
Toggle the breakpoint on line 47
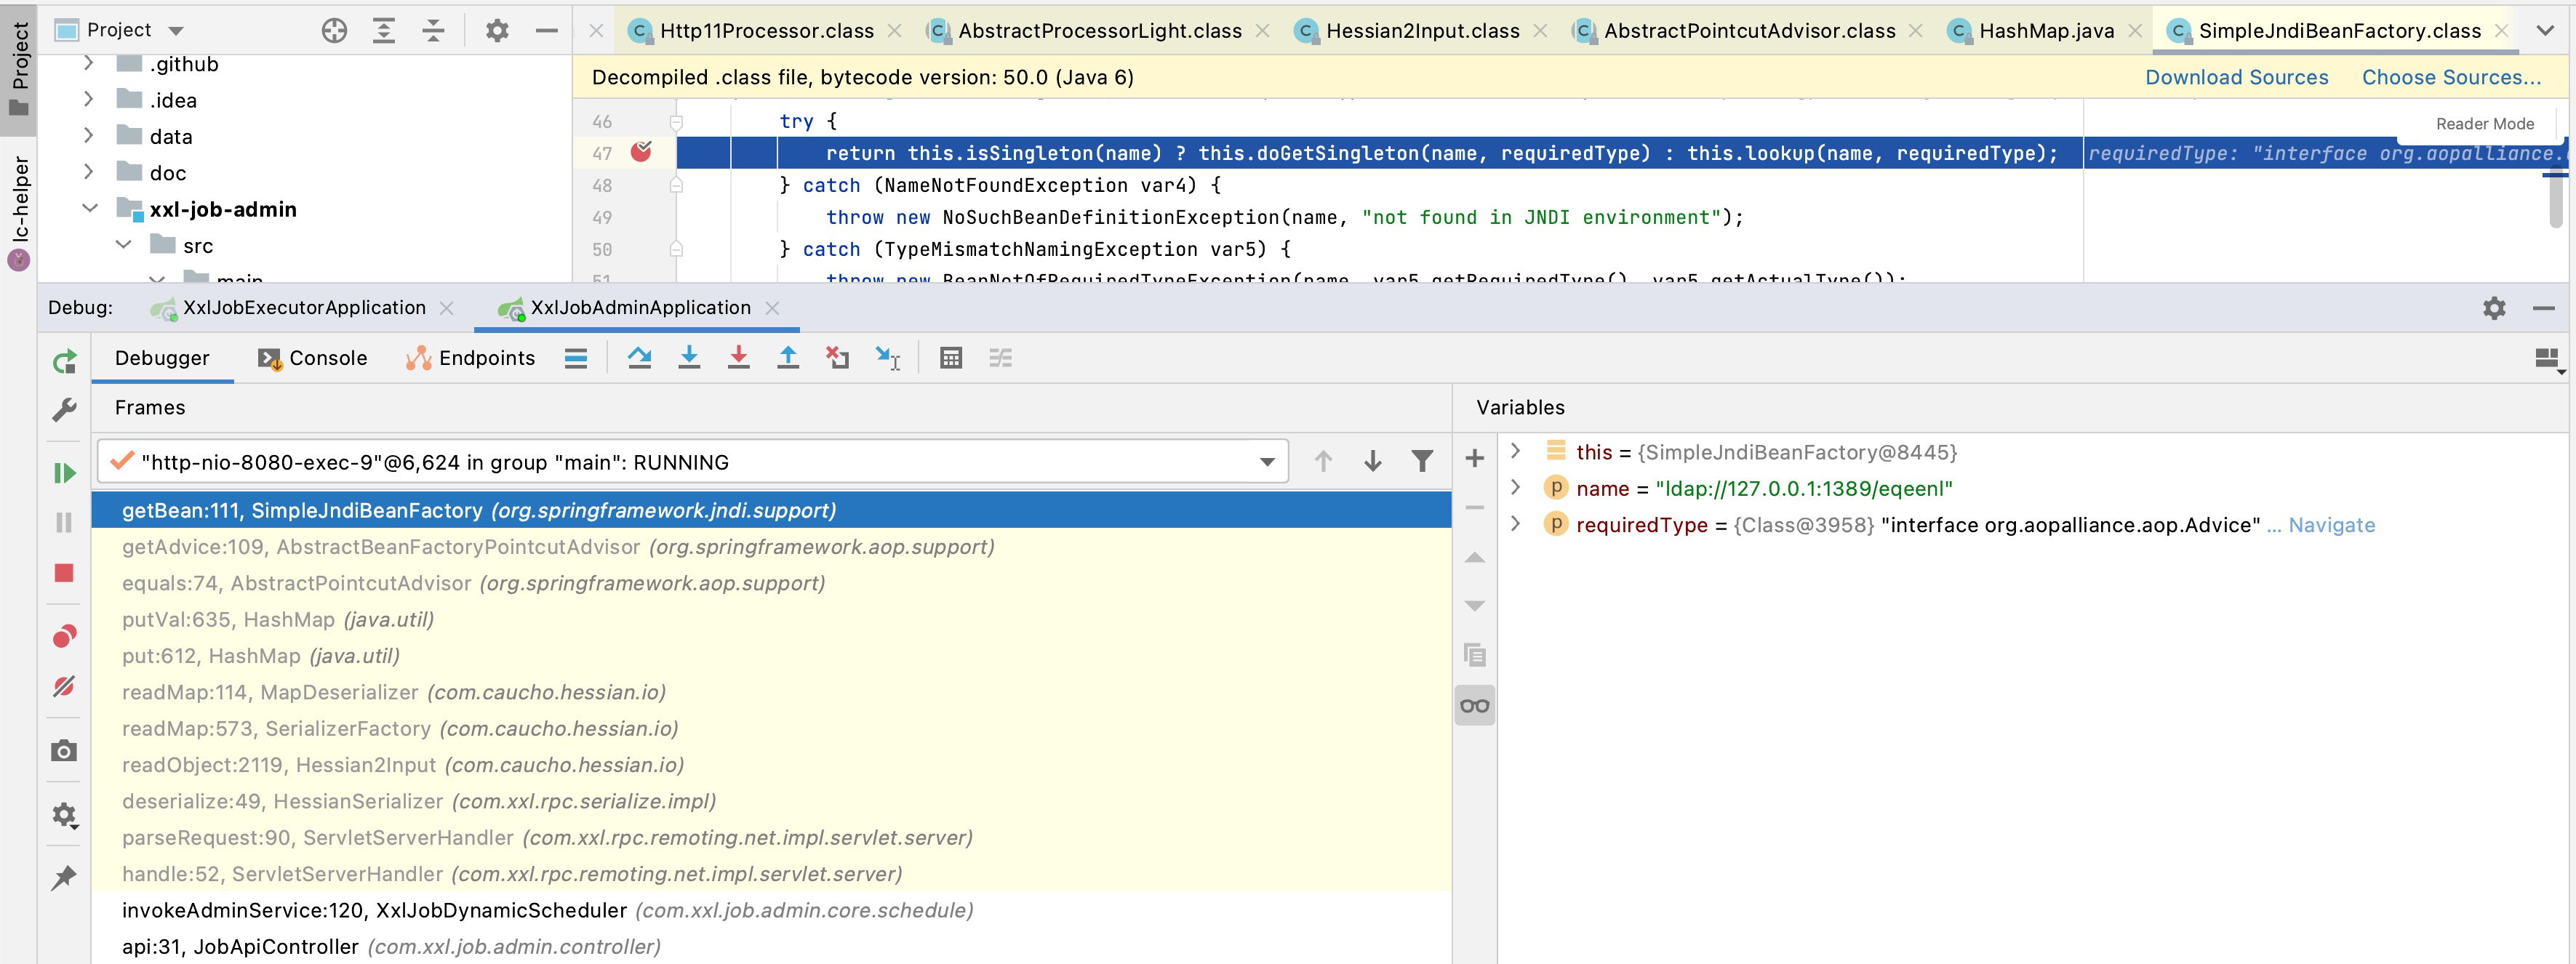pyautogui.click(x=641, y=152)
